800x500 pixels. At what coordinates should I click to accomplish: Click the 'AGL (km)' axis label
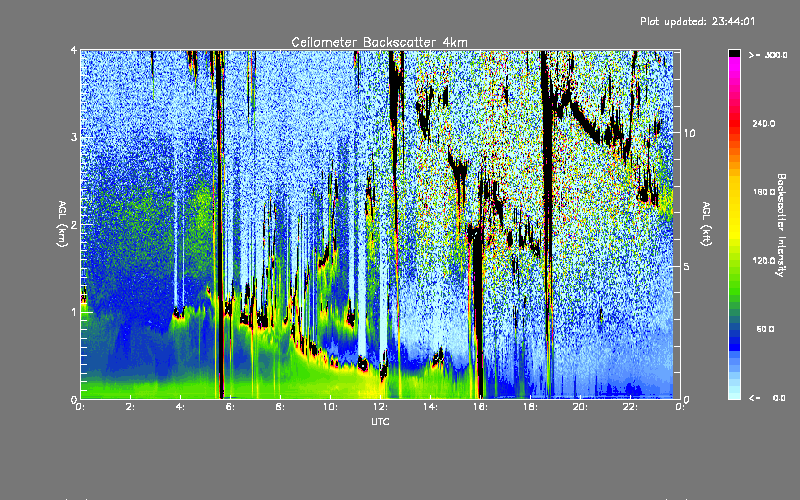tap(62, 224)
